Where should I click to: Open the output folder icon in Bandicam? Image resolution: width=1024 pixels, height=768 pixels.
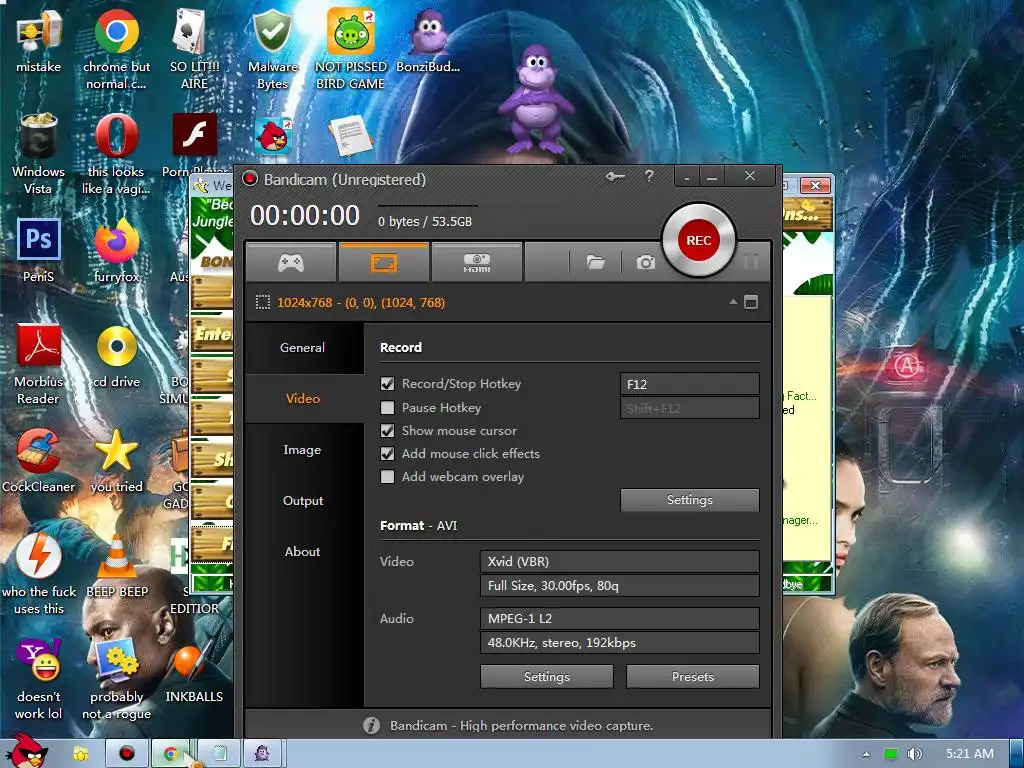click(595, 263)
